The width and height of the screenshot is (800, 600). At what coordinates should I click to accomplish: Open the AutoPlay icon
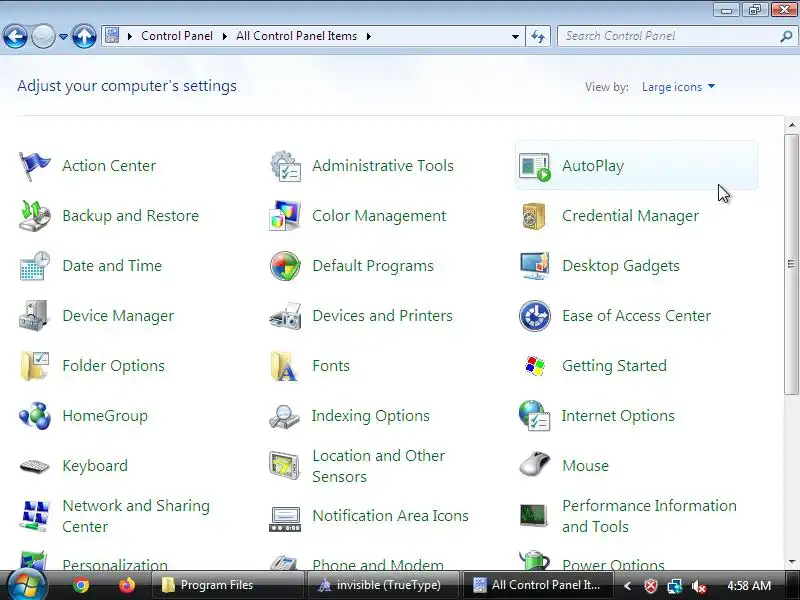[535, 166]
